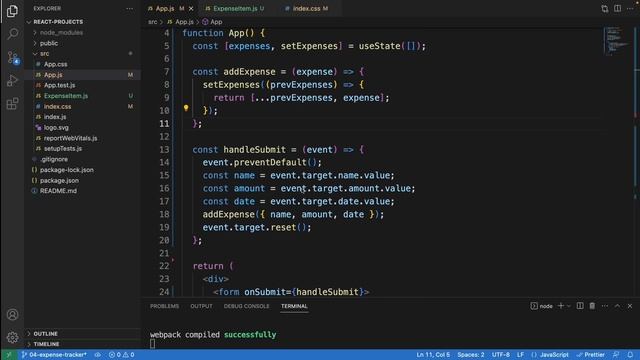The image size is (640, 360).
Task: Select the node terminal instance
Action: click(x=541, y=306)
